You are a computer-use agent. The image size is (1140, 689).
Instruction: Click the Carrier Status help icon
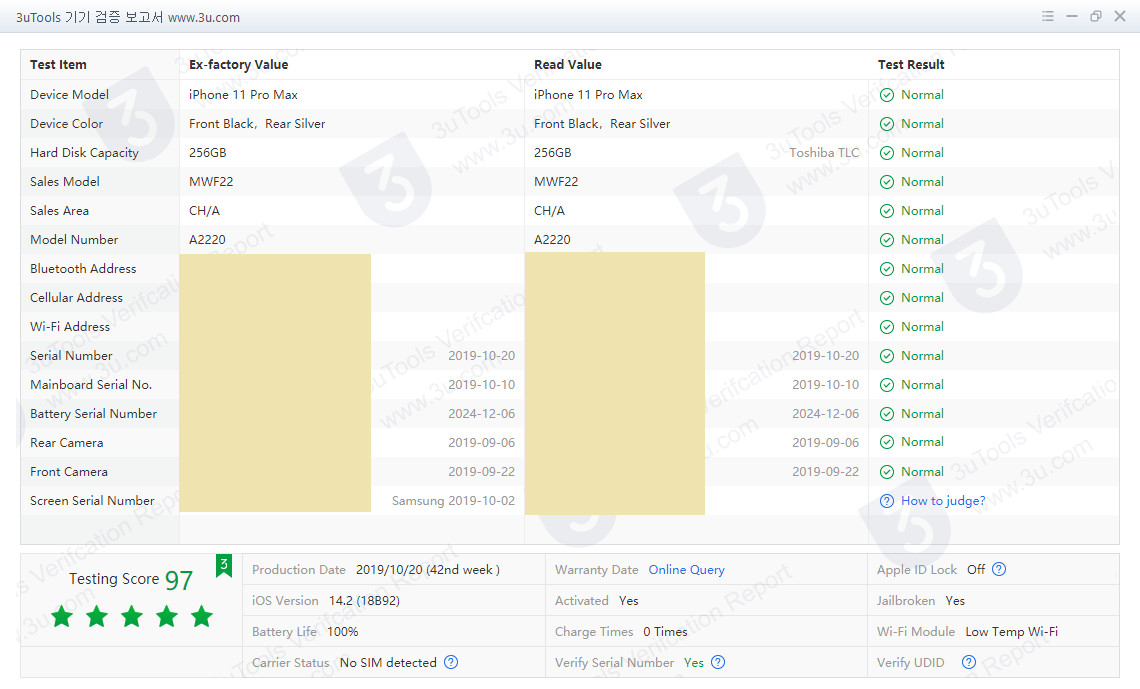tap(451, 662)
